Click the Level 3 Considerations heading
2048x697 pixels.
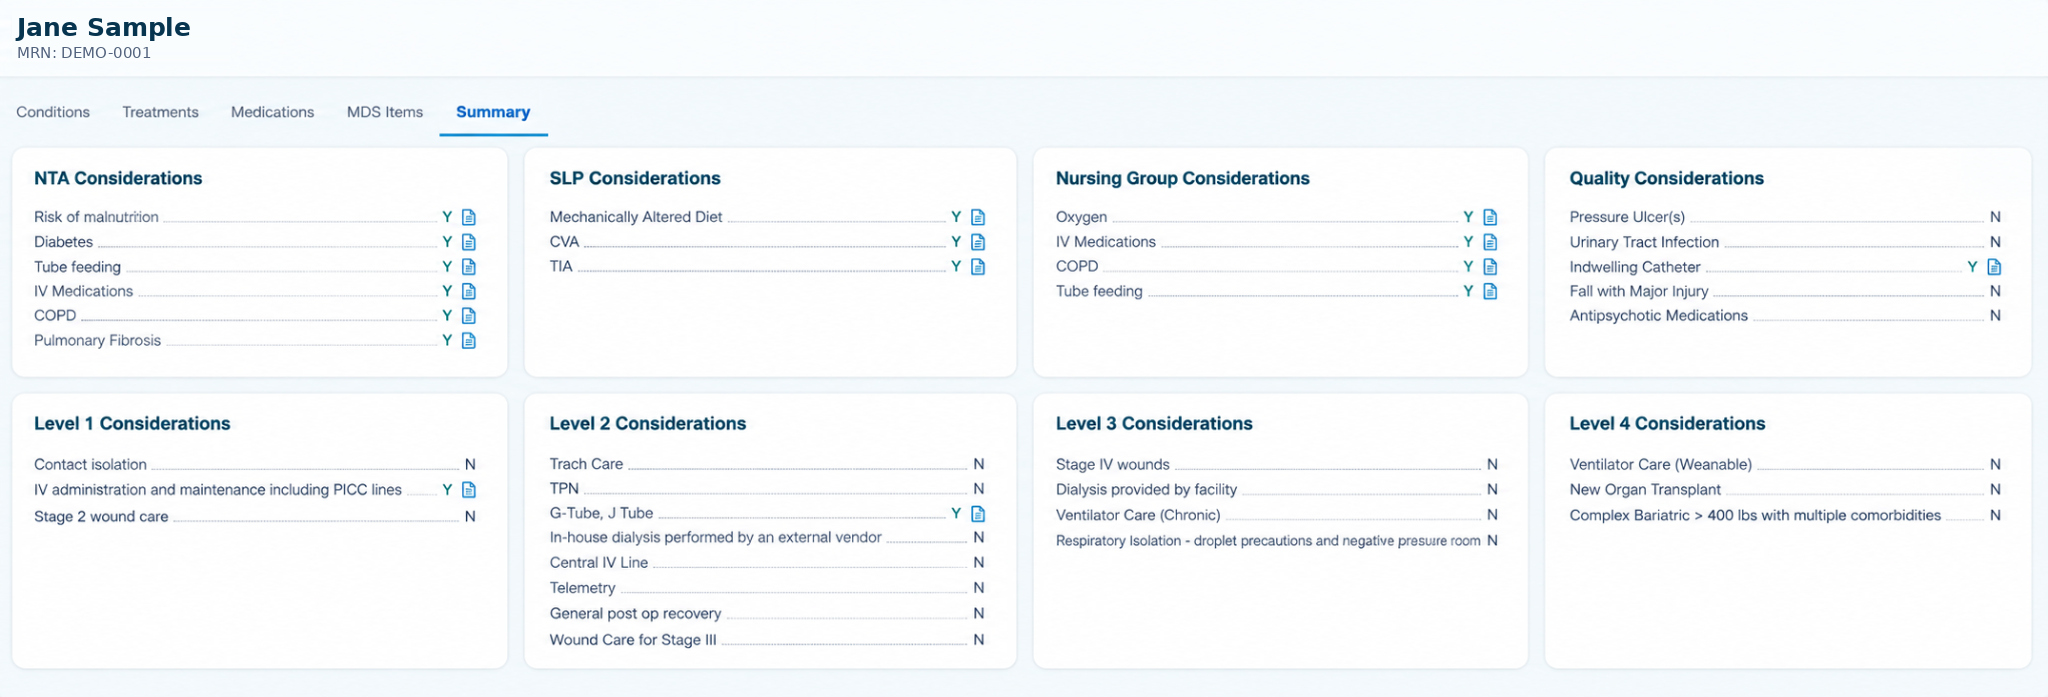tap(1154, 424)
